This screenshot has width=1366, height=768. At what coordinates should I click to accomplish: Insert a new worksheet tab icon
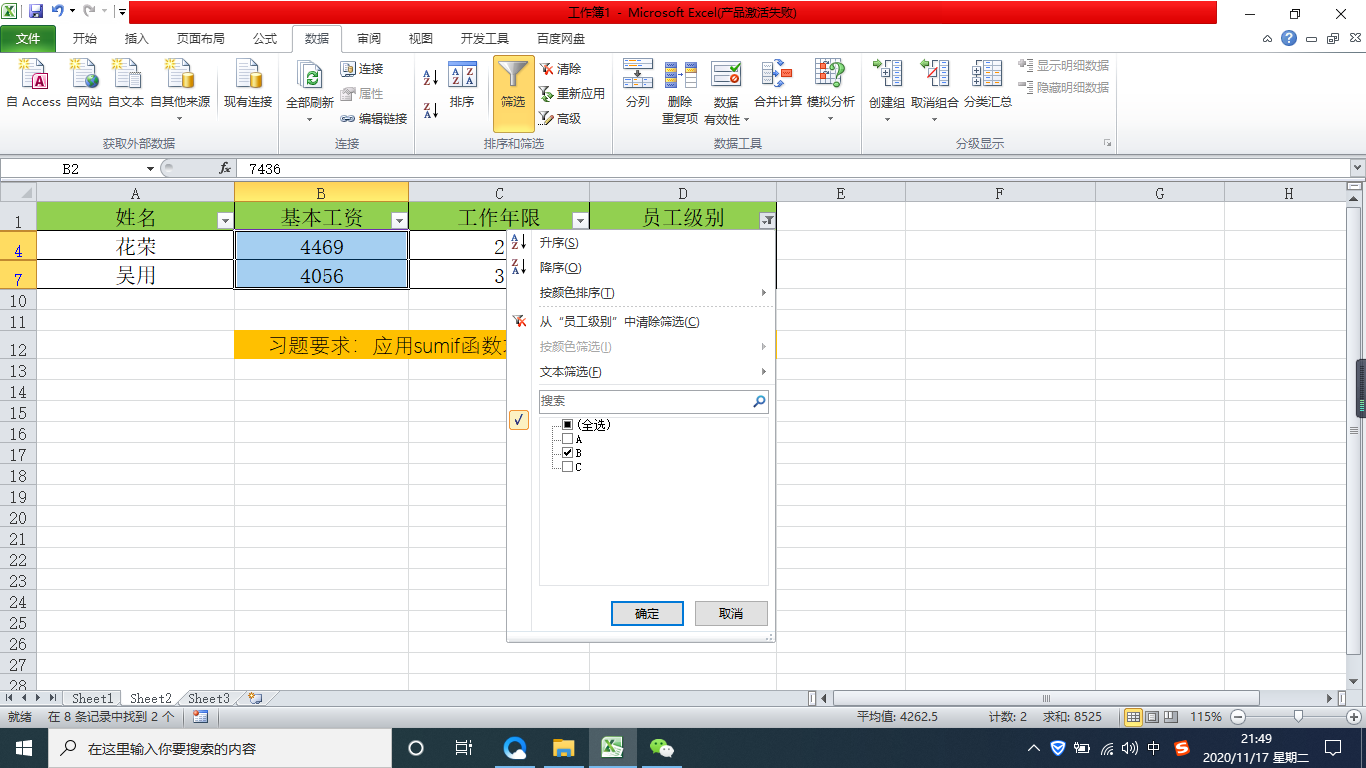click(255, 698)
